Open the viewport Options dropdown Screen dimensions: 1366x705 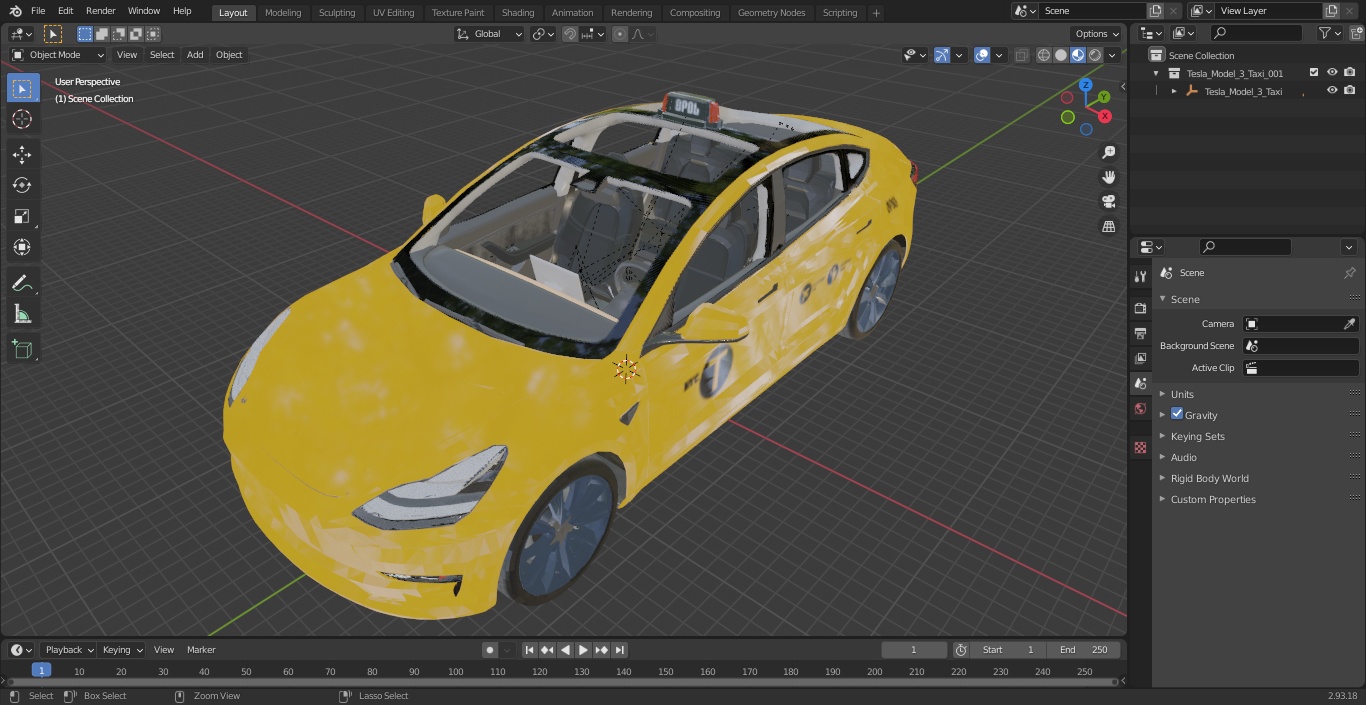(x=1097, y=34)
